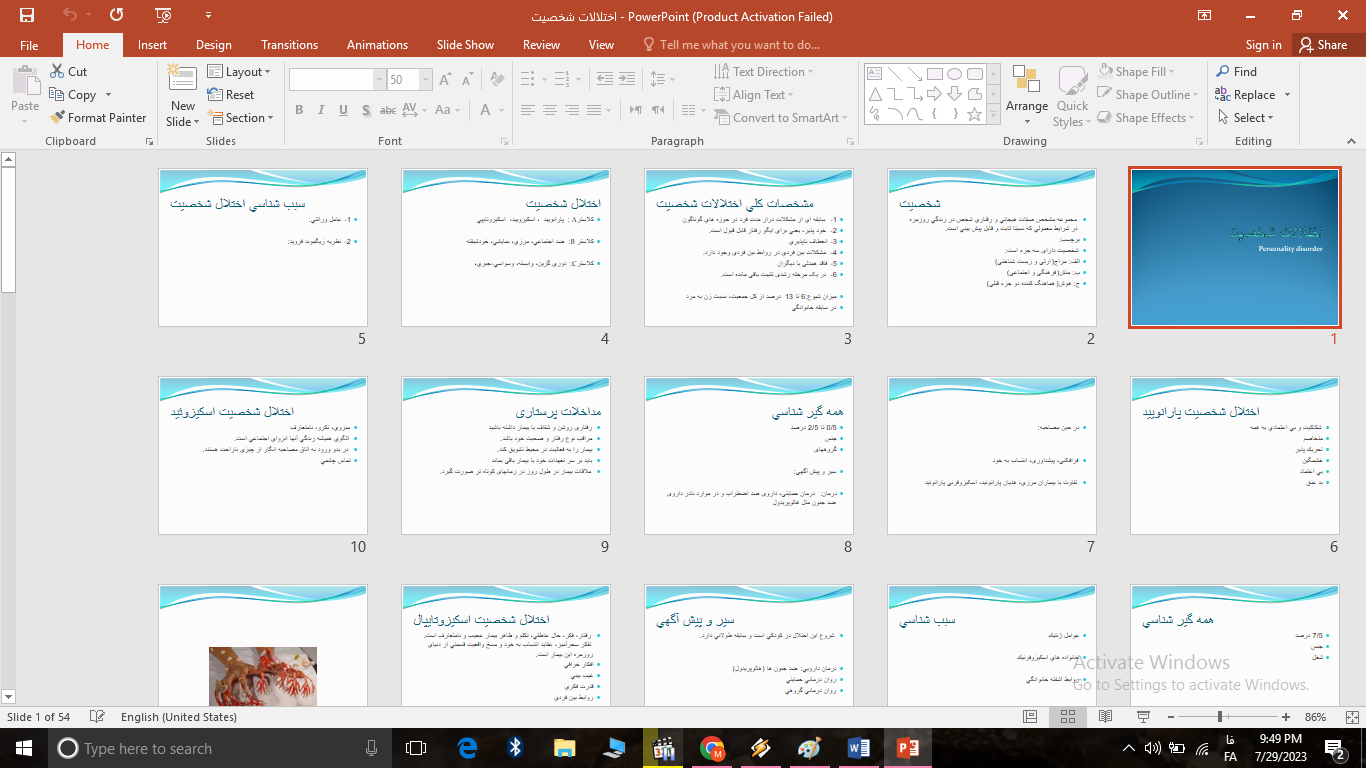Expand the Section dropdown menu
The width and height of the screenshot is (1366, 768).
(242, 118)
